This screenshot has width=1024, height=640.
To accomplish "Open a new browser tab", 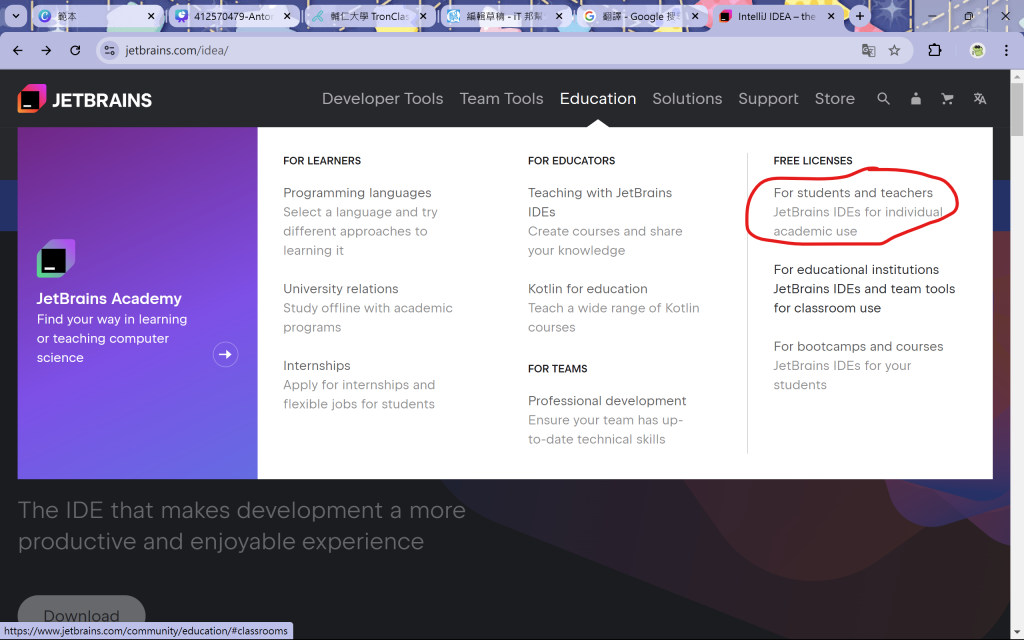I will coord(859,16).
